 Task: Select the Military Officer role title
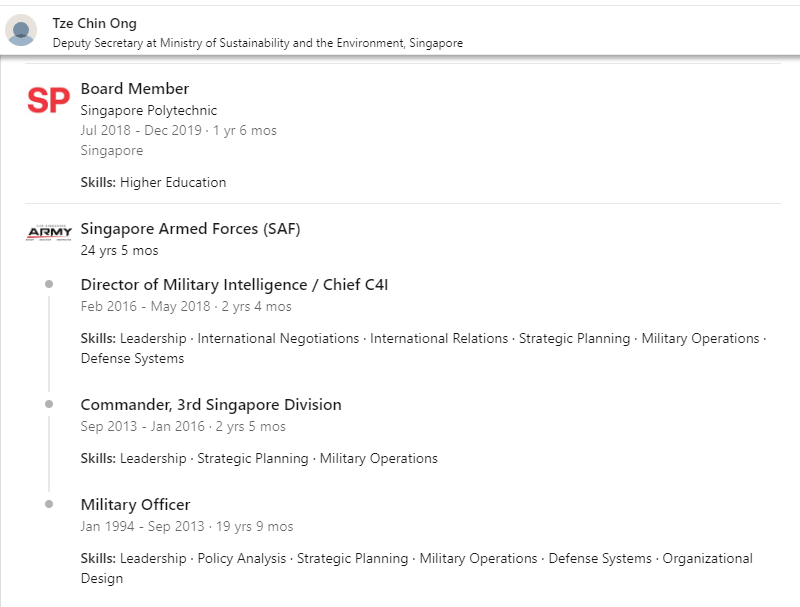pos(135,505)
